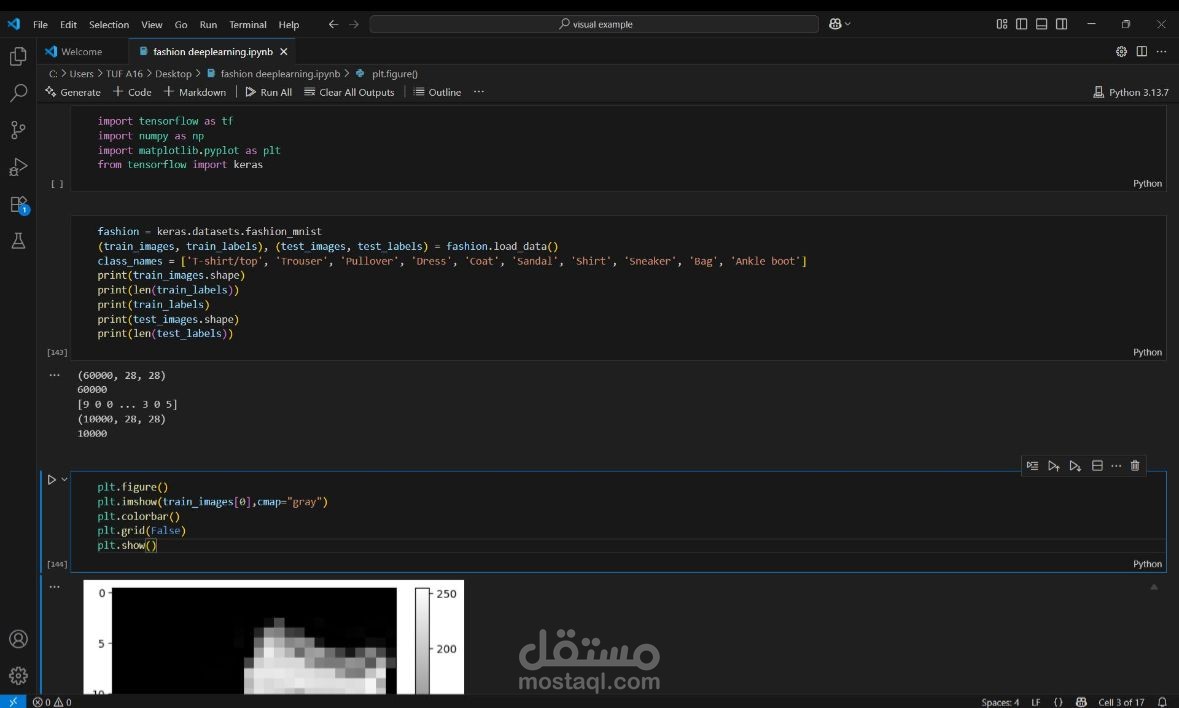This screenshot has width=1179, height=708.
Task: Switch to the Welcome tab
Action: 83,51
